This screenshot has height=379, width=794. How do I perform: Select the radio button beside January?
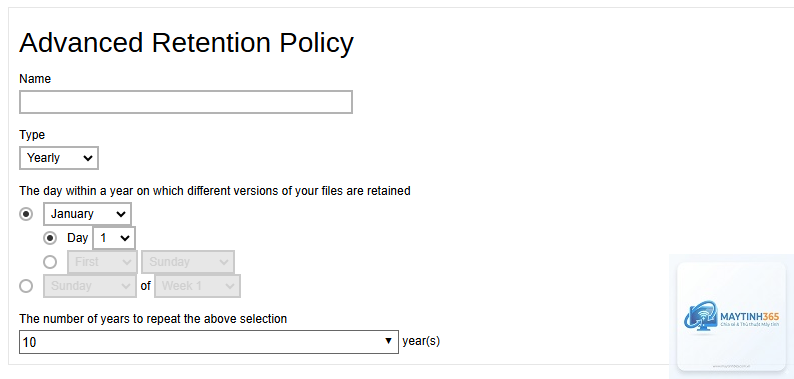26,214
